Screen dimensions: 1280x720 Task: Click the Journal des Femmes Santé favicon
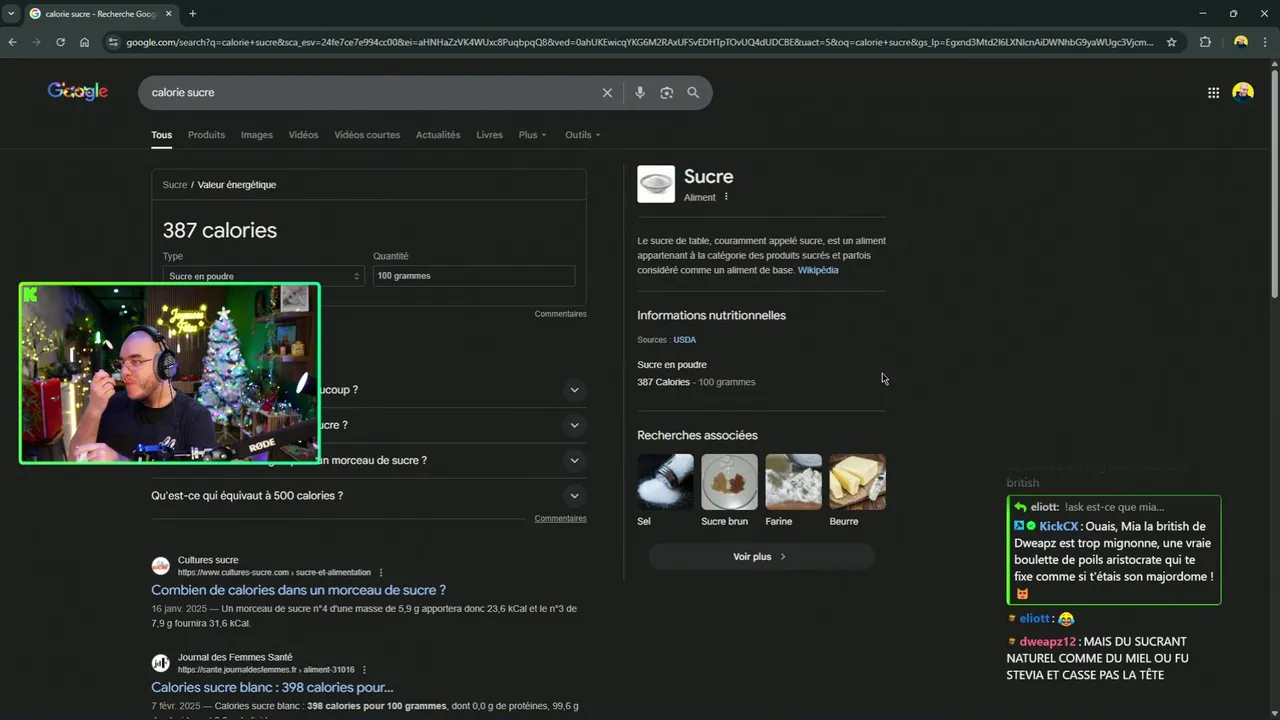click(160, 663)
